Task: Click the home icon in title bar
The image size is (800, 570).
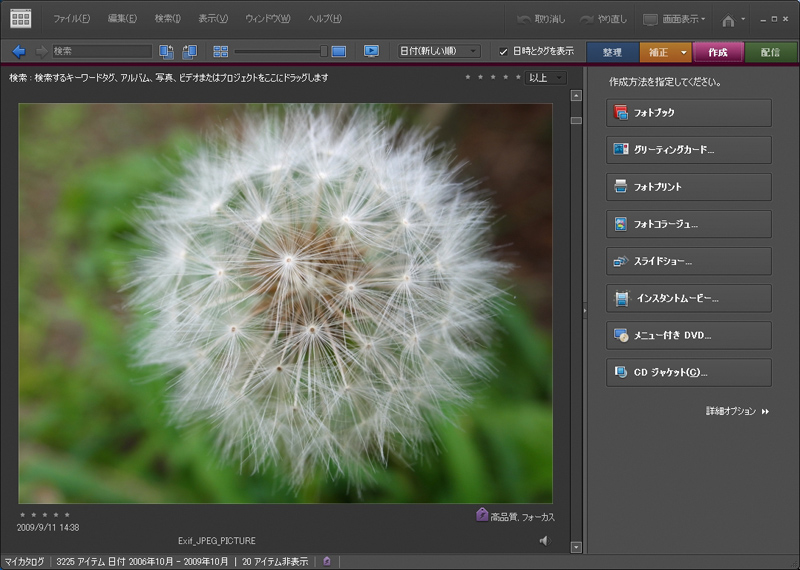Action: pos(728,19)
